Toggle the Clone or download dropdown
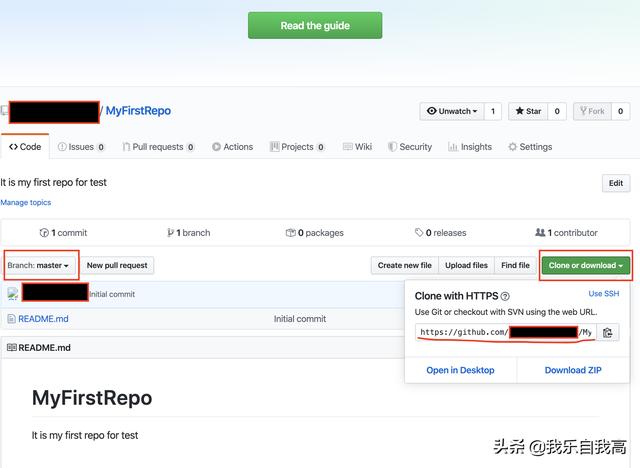Image resolution: width=640 pixels, height=468 pixels. tap(586, 265)
